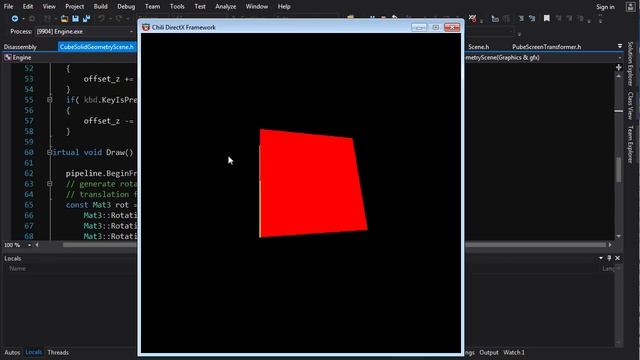Switch to the PubeScreenTransformer.h tab
Viewport: 640px width, 360px height.
(547, 47)
